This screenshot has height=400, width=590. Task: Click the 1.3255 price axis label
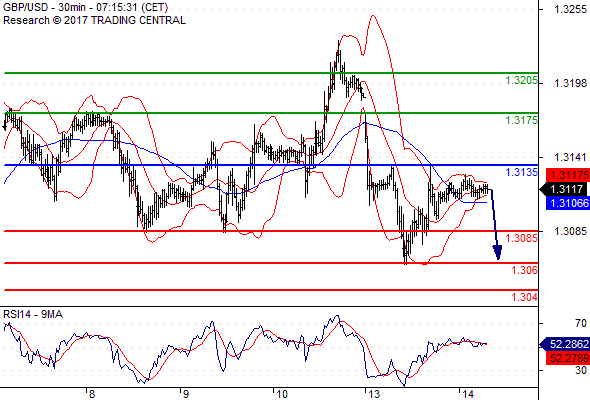(x=570, y=9)
